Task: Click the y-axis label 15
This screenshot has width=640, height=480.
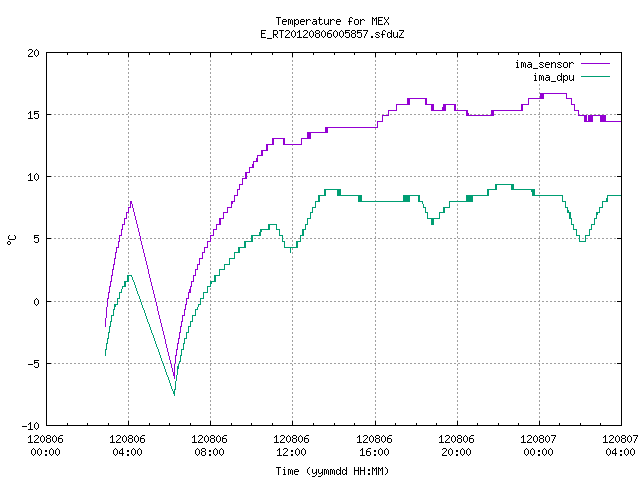Action: coord(33,115)
